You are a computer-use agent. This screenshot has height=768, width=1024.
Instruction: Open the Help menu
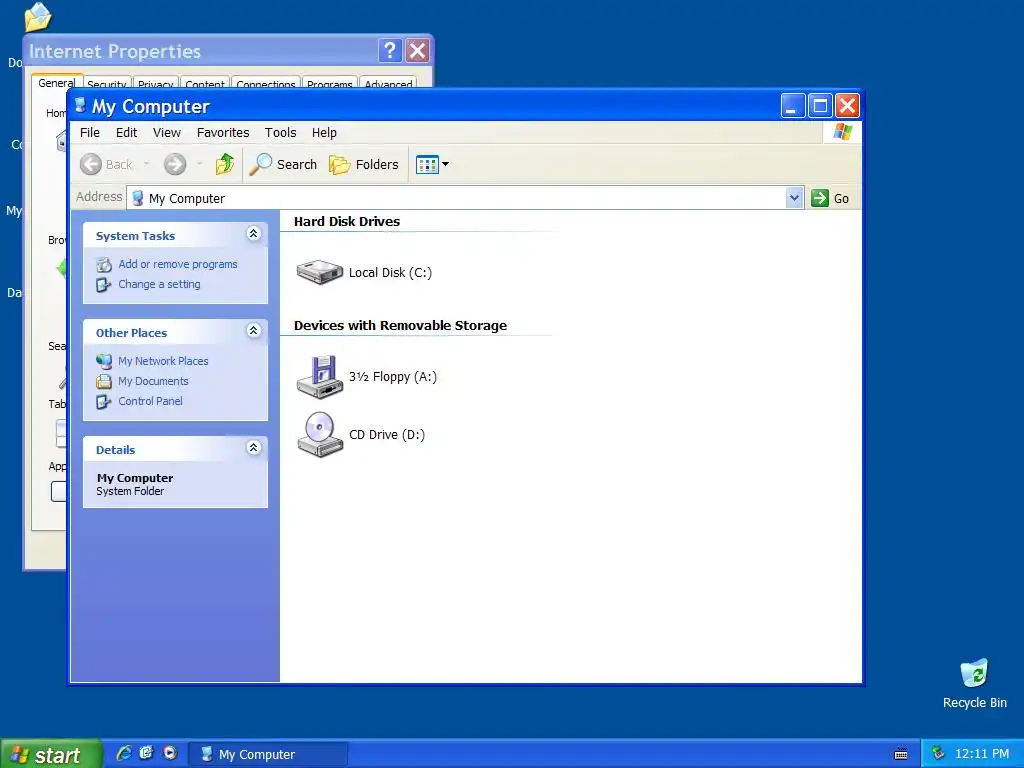[324, 133]
